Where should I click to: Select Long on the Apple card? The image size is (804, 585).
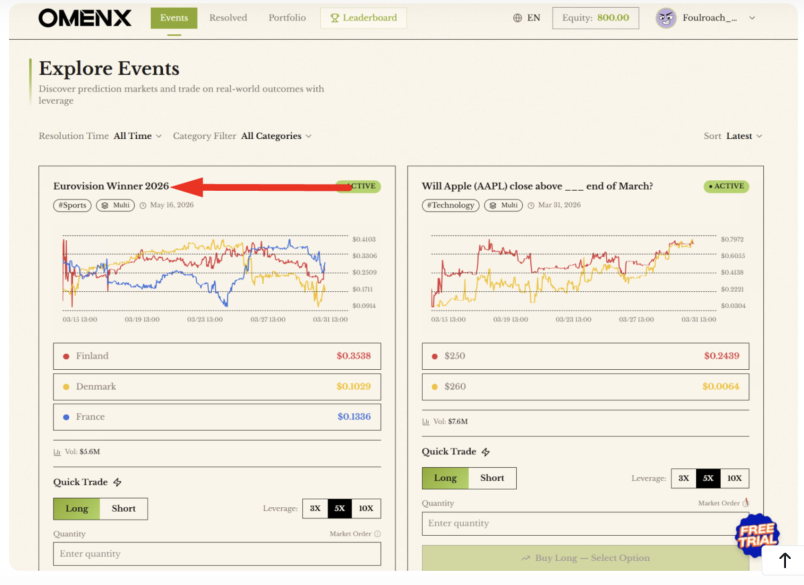(x=445, y=478)
